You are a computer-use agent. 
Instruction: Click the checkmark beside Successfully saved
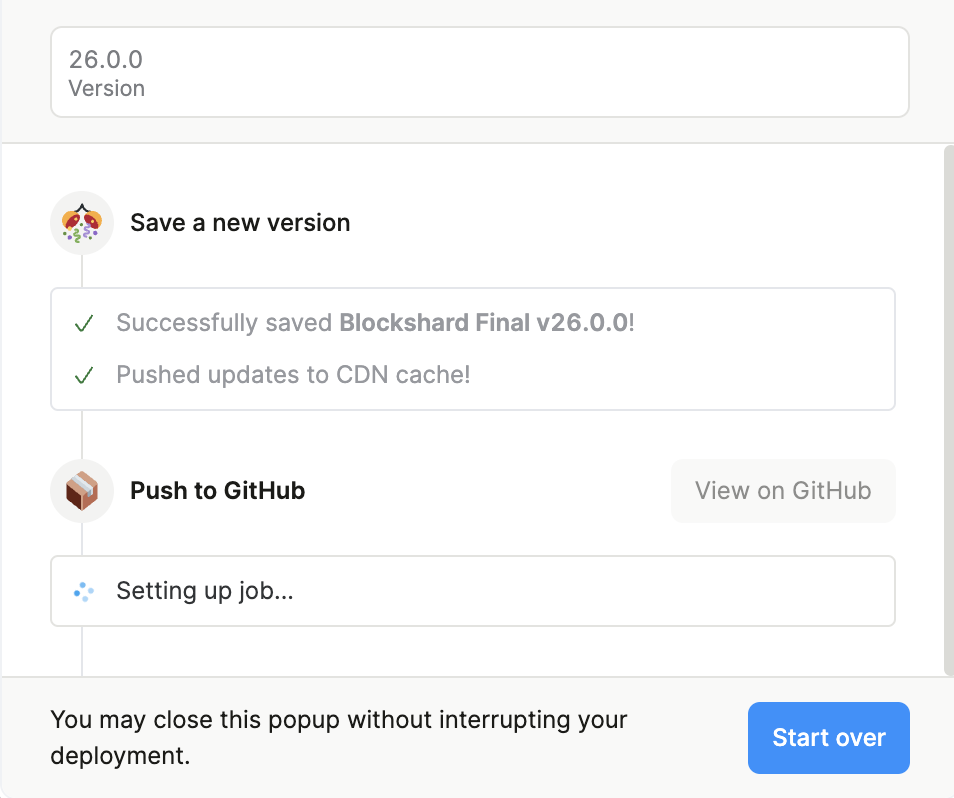pos(84,324)
